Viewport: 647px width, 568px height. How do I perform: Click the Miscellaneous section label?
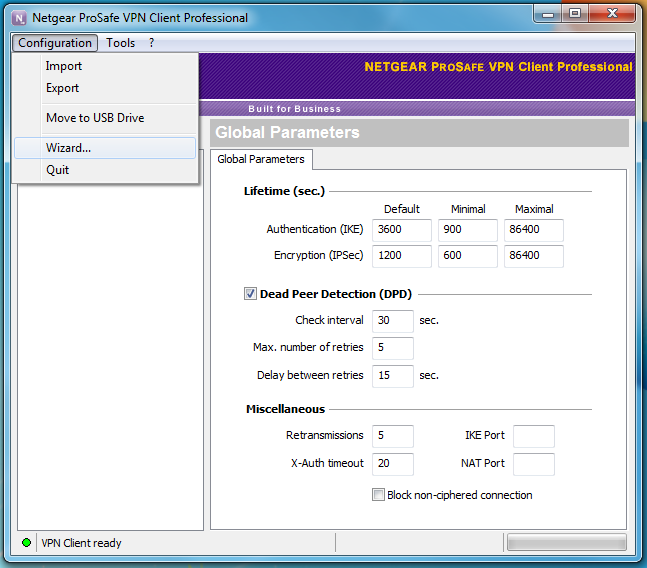pos(286,409)
